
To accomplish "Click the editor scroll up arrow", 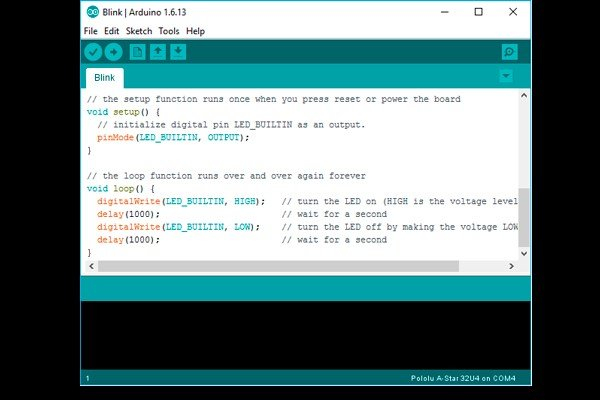I will 524,95.
